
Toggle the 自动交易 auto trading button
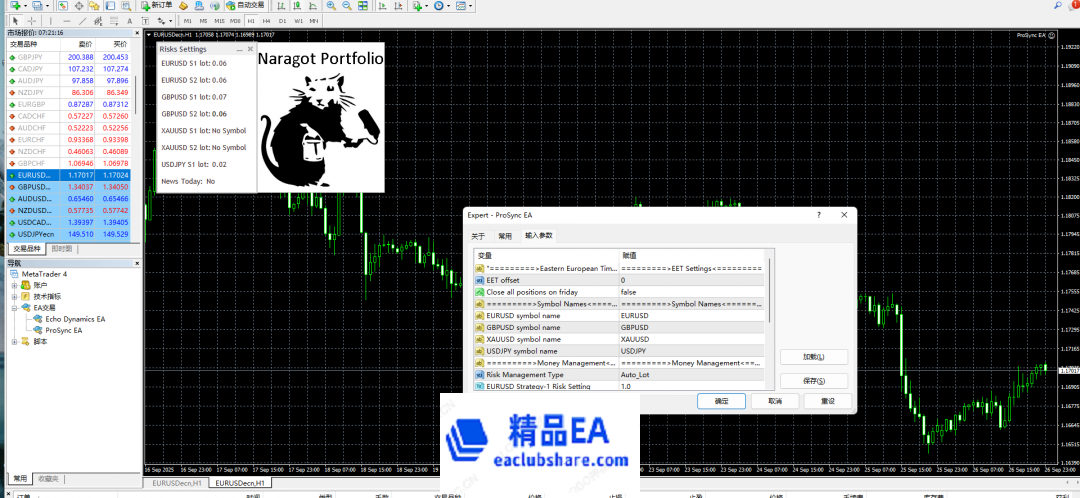coord(245,6)
